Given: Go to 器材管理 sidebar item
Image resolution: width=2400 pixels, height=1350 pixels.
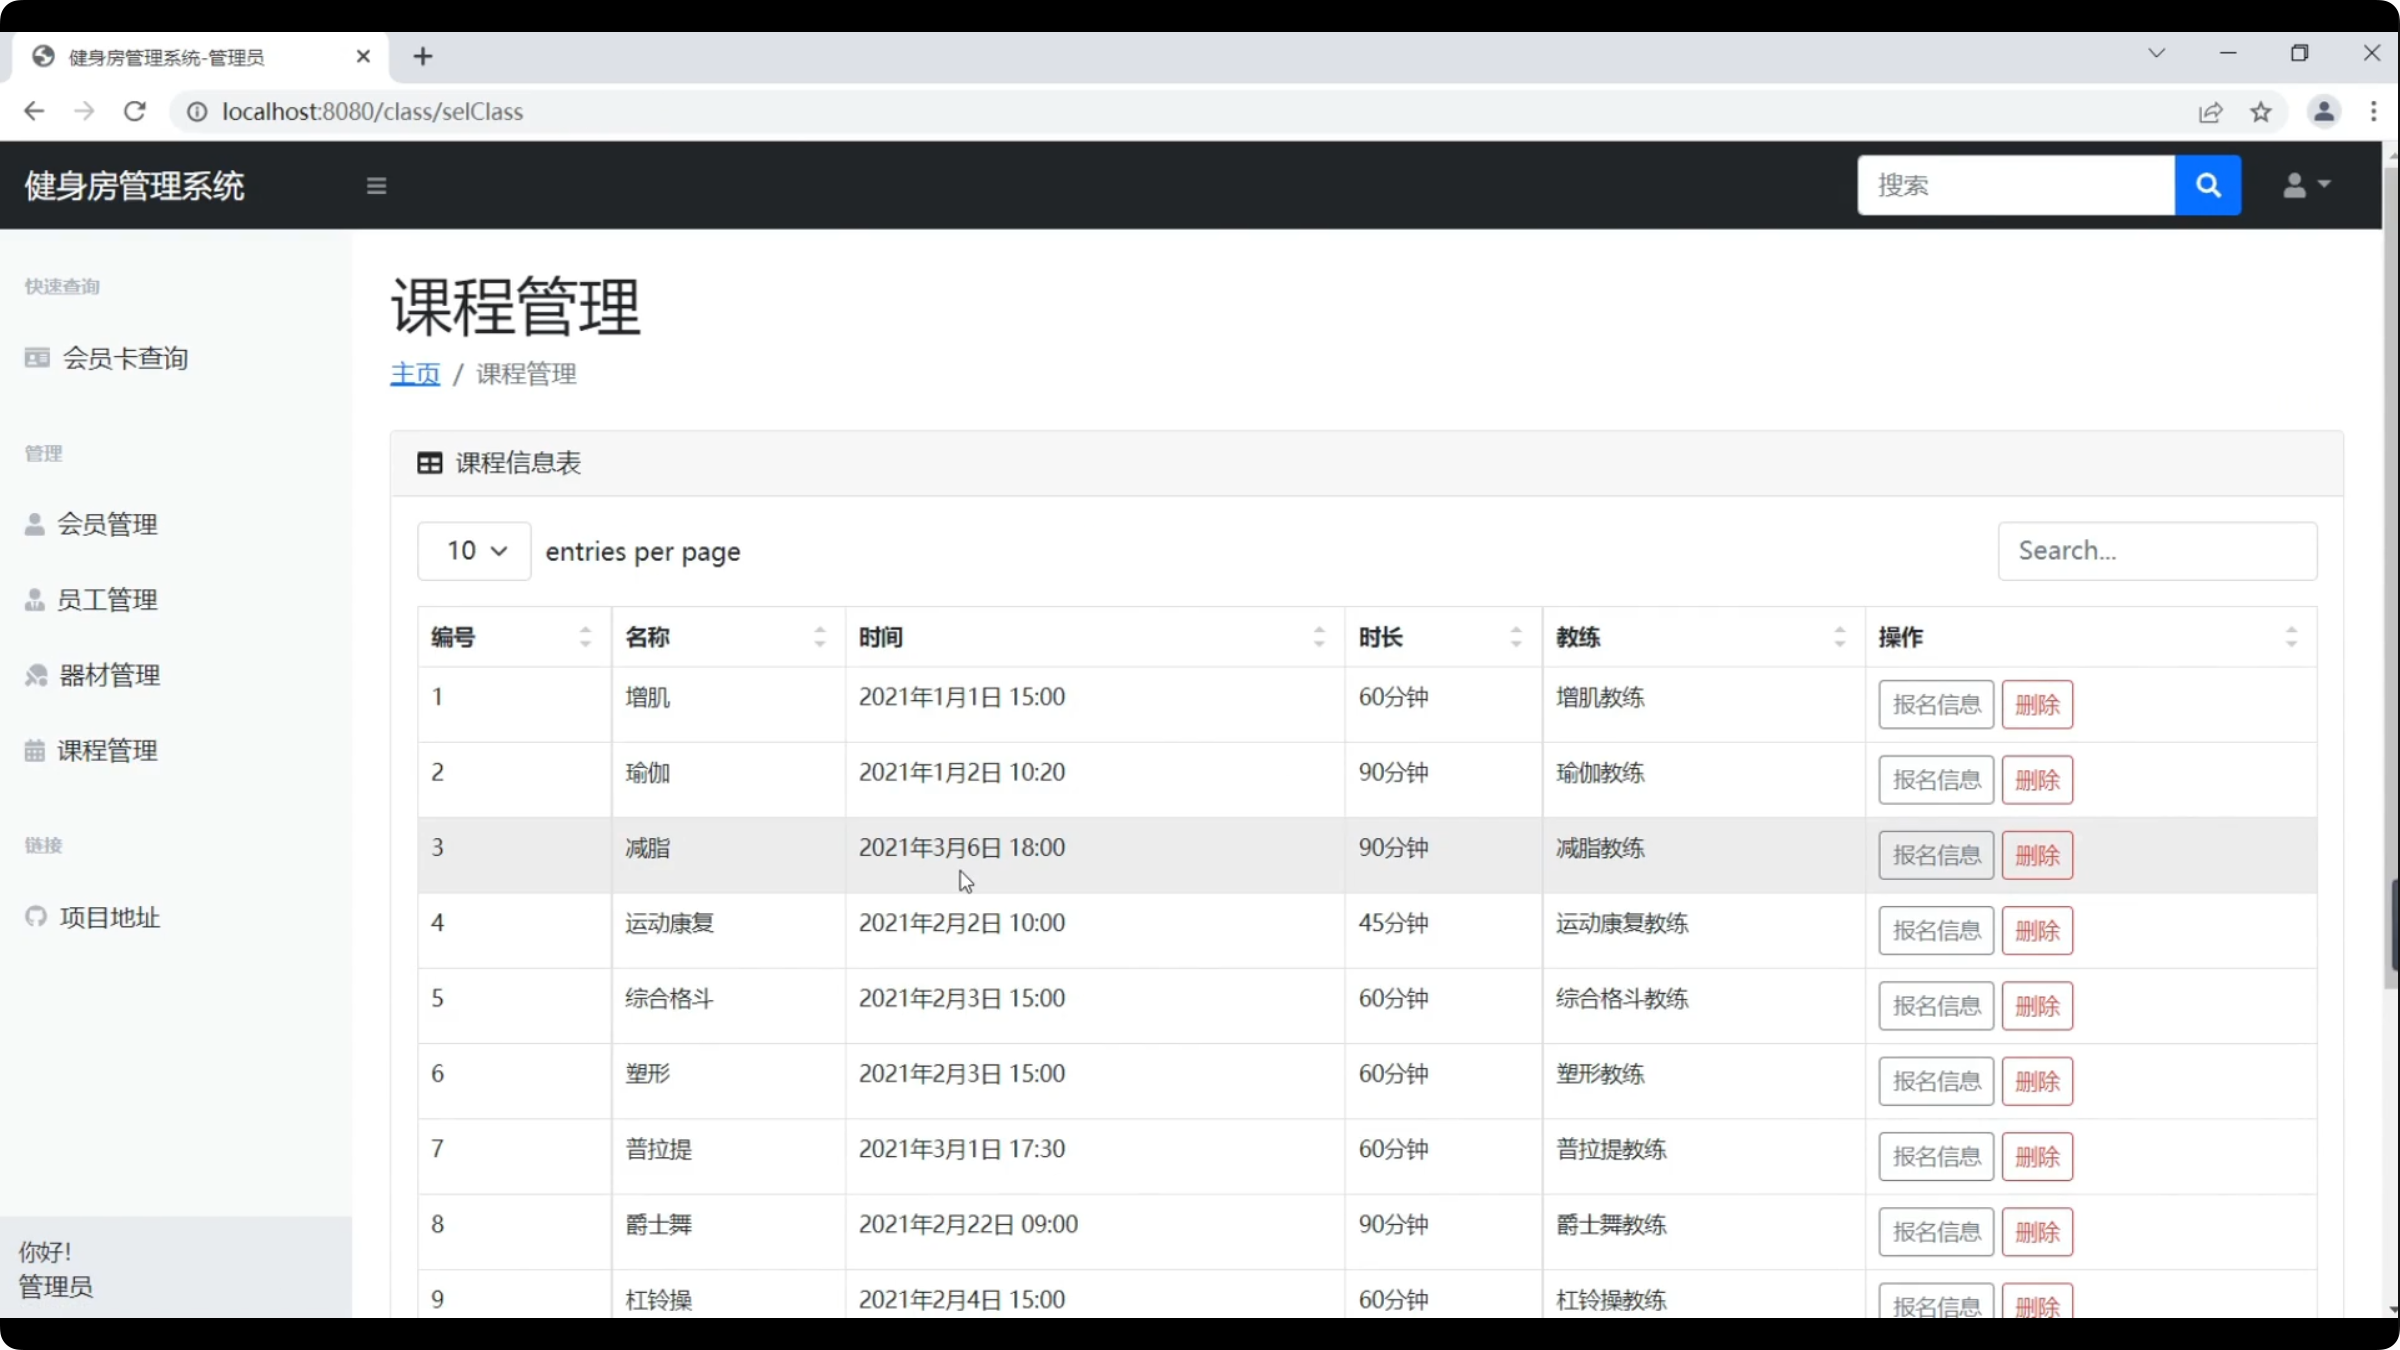Looking at the screenshot, I should (108, 675).
